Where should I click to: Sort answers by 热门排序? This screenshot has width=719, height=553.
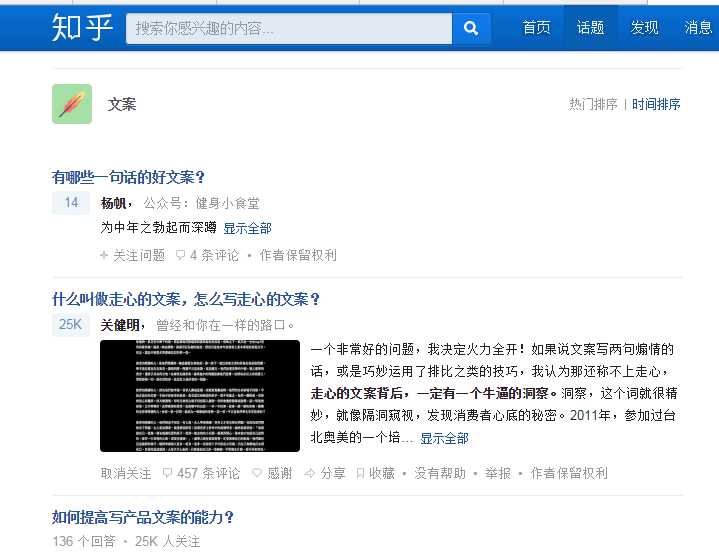coord(593,104)
